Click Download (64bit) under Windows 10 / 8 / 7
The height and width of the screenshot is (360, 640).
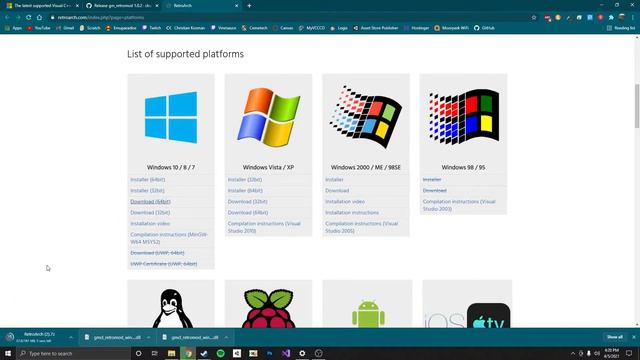pyautogui.click(x=150, y=202)
